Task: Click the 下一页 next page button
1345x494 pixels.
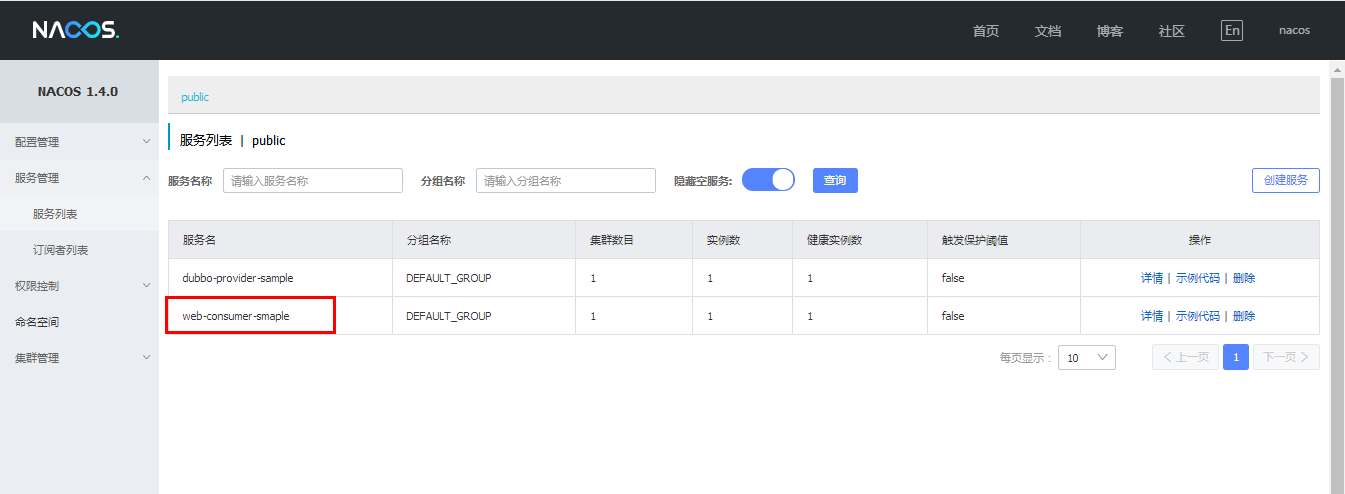Action: (1286, 357)
